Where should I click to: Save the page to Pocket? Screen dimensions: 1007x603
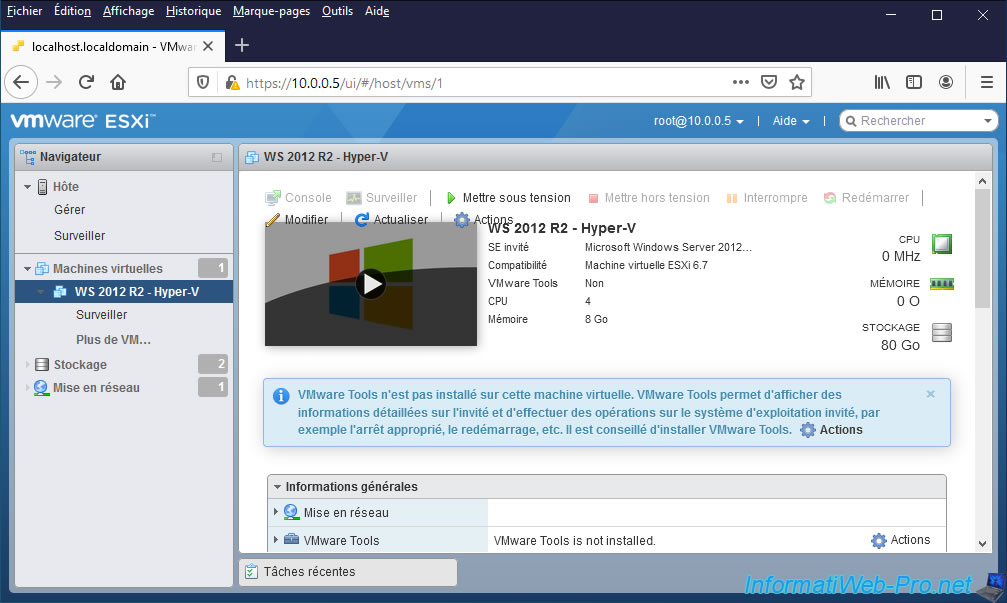(x=769, y=82)
